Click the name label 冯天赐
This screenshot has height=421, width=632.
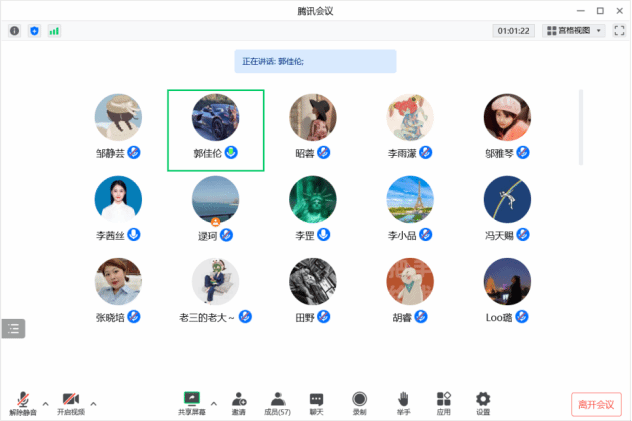click(x=499, y=235)
